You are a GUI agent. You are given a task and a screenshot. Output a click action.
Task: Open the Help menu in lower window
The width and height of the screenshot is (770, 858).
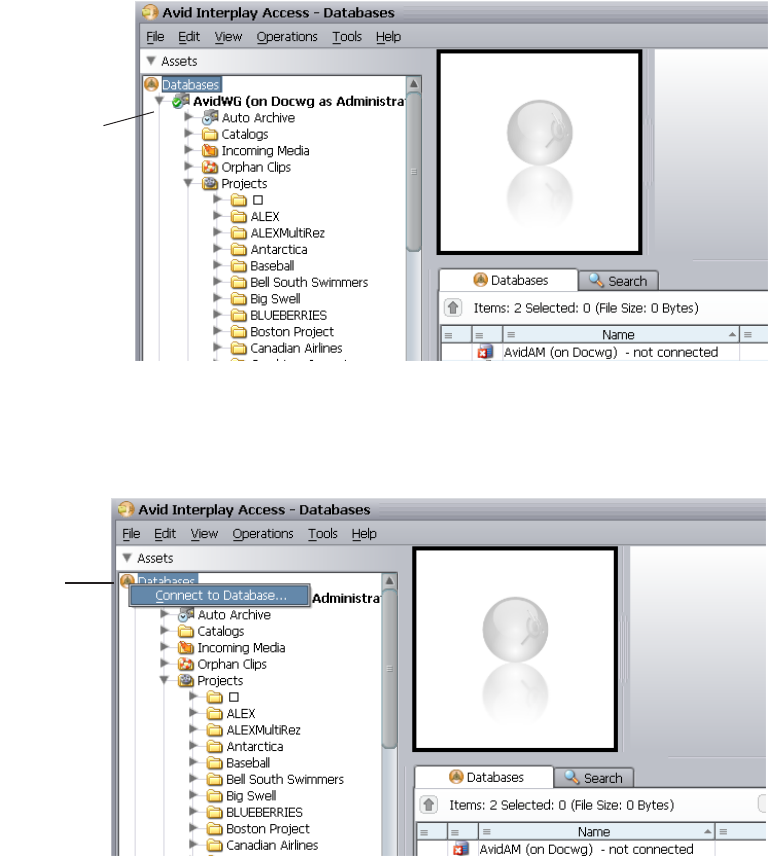(364, 534)
